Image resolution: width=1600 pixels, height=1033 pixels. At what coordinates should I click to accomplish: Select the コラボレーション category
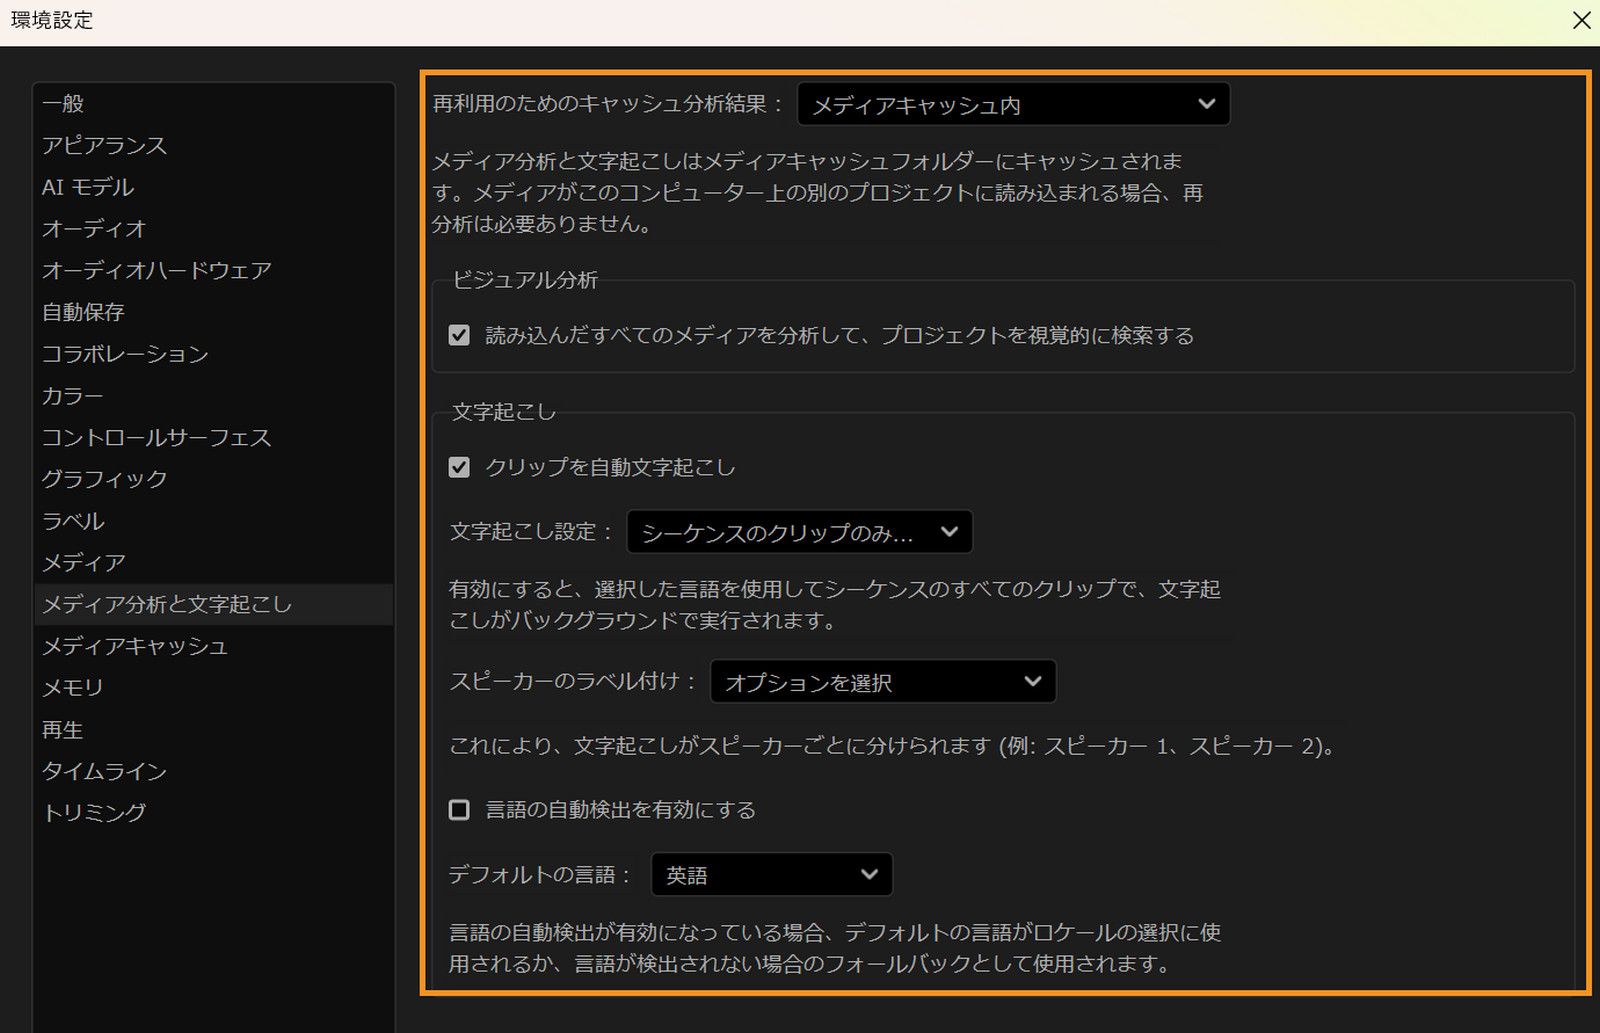pos(124,353)
